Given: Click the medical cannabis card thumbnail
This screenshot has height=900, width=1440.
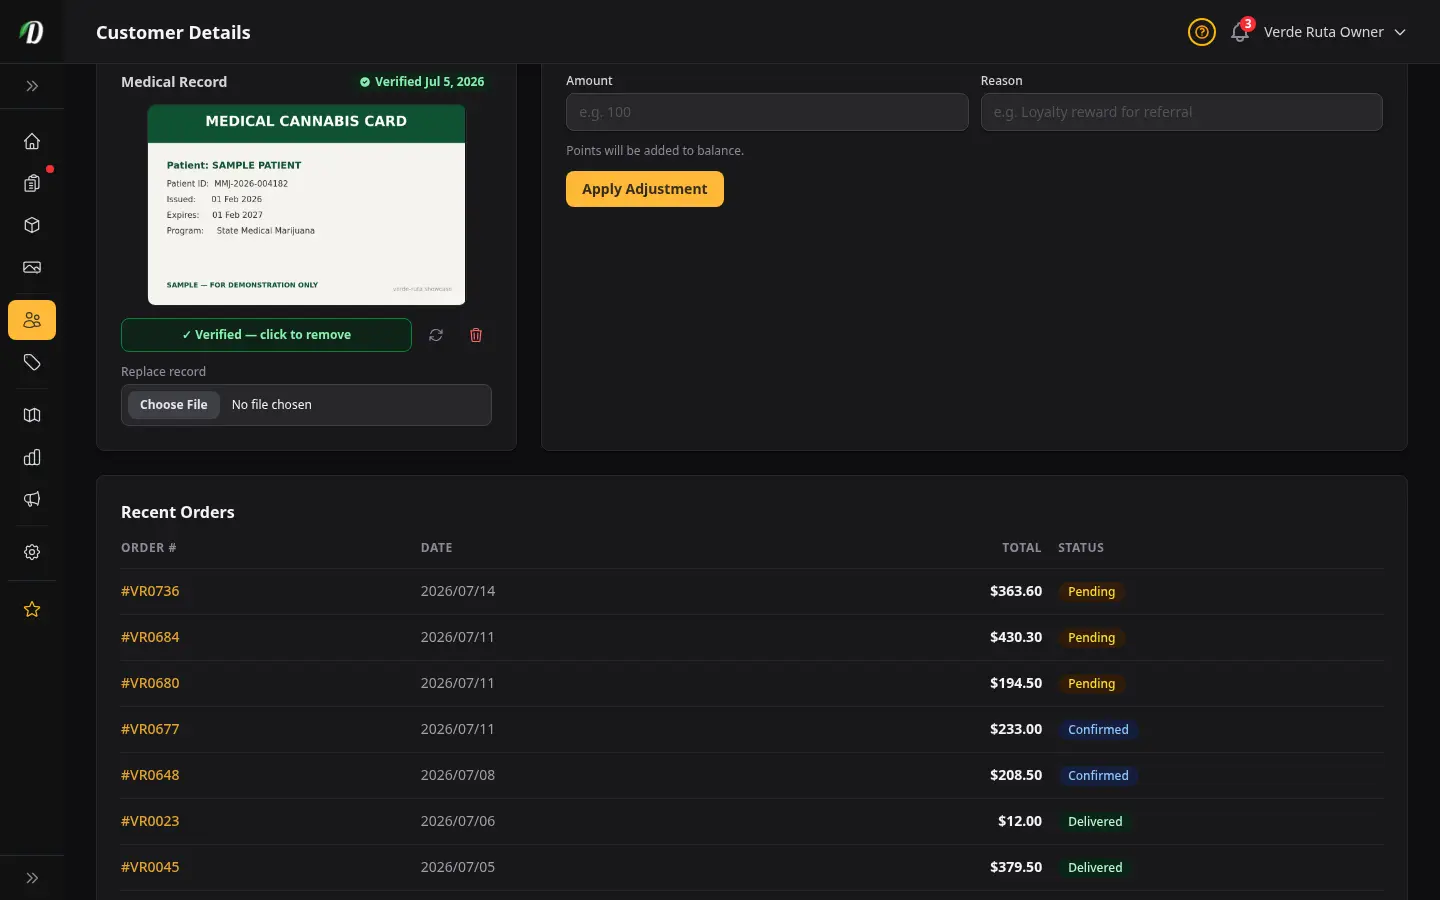Looking at the screenshot, I should click(306, 205).
